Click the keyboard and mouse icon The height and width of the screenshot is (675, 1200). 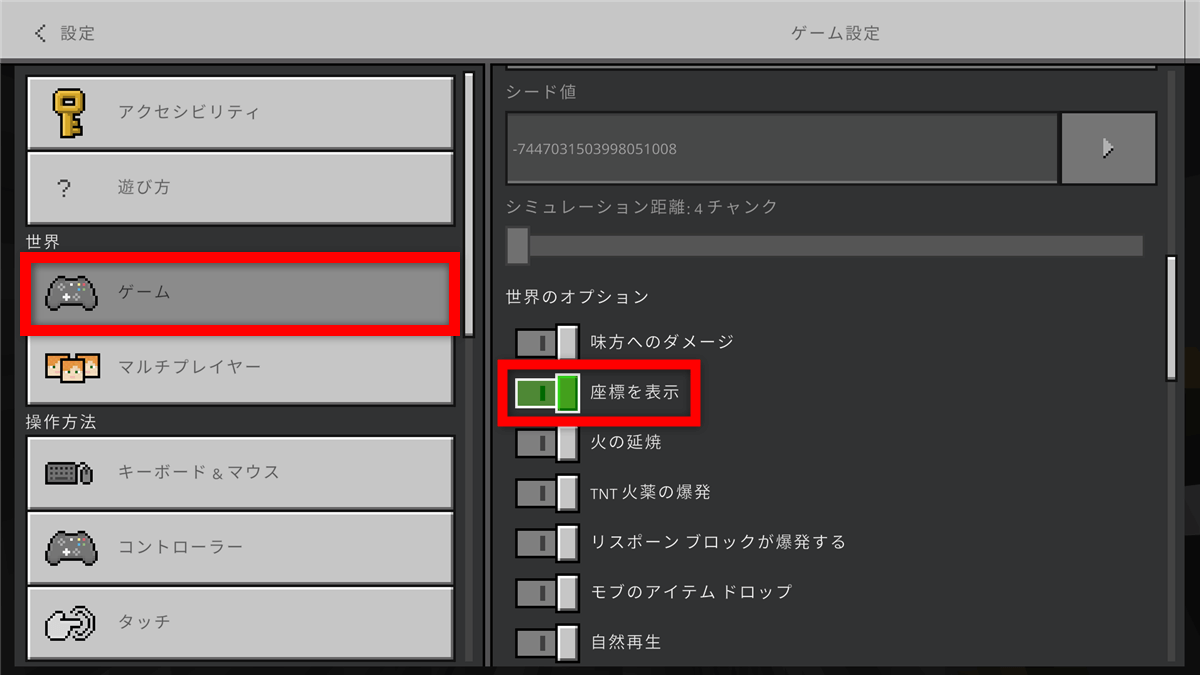[x=70, y=472]
